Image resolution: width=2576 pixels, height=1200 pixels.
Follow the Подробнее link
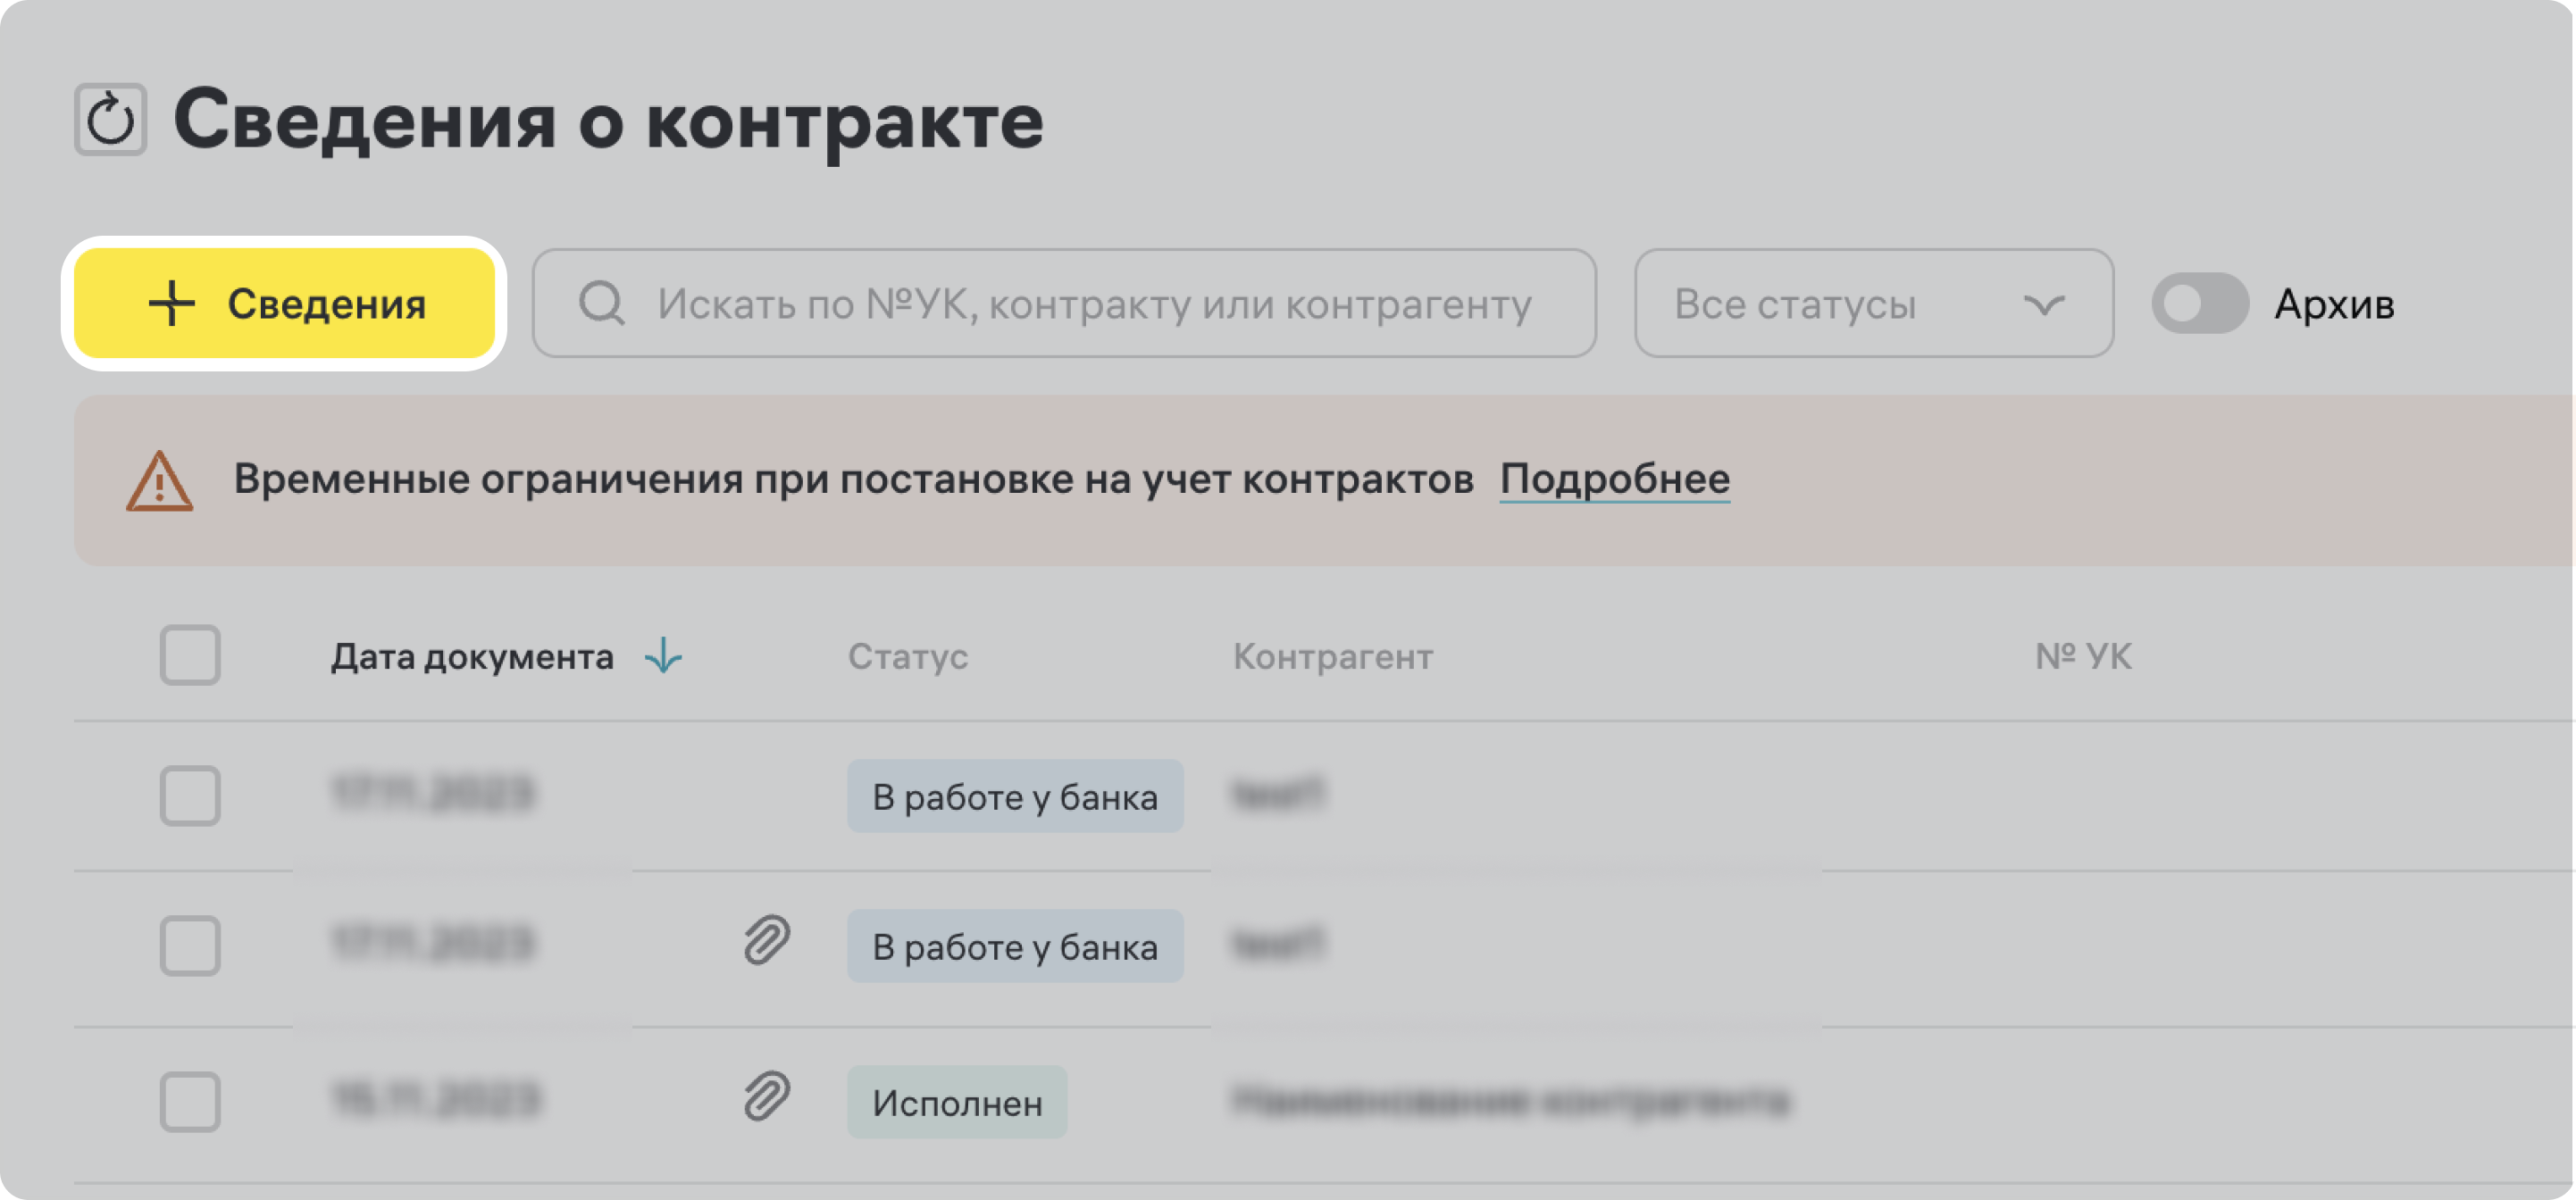click(1614, 479)
